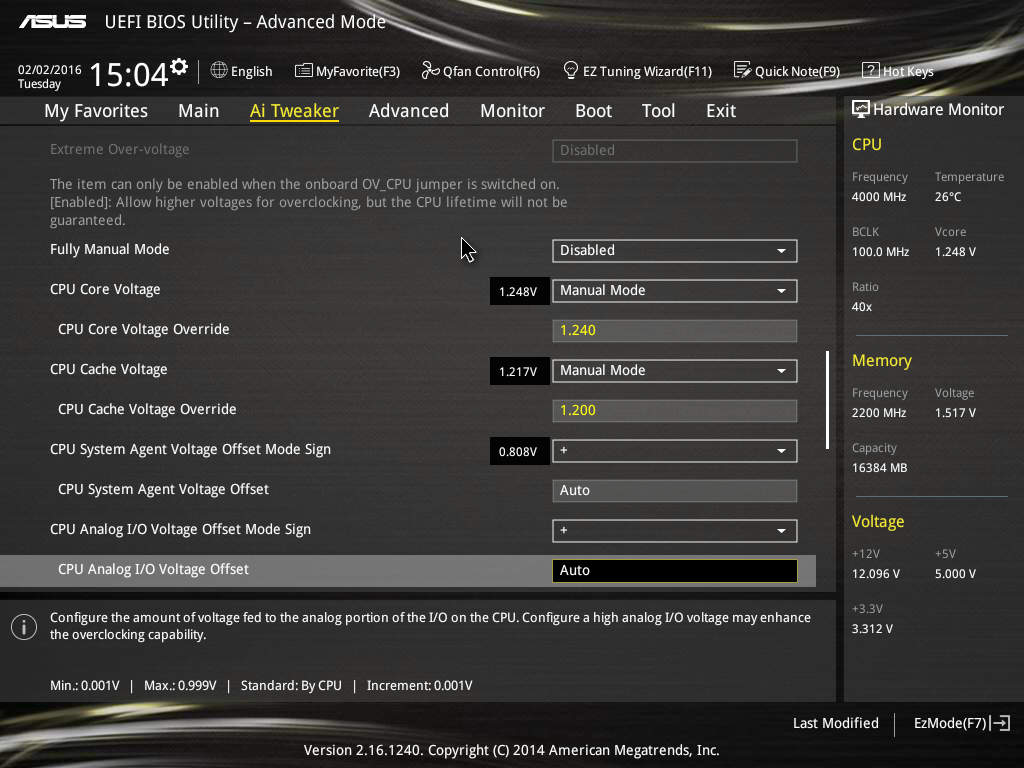Image resolution: width=1024 pixels, height=768 pixels.
Task: Click the Hot Keys question mark icon
Action: (870, 70)
